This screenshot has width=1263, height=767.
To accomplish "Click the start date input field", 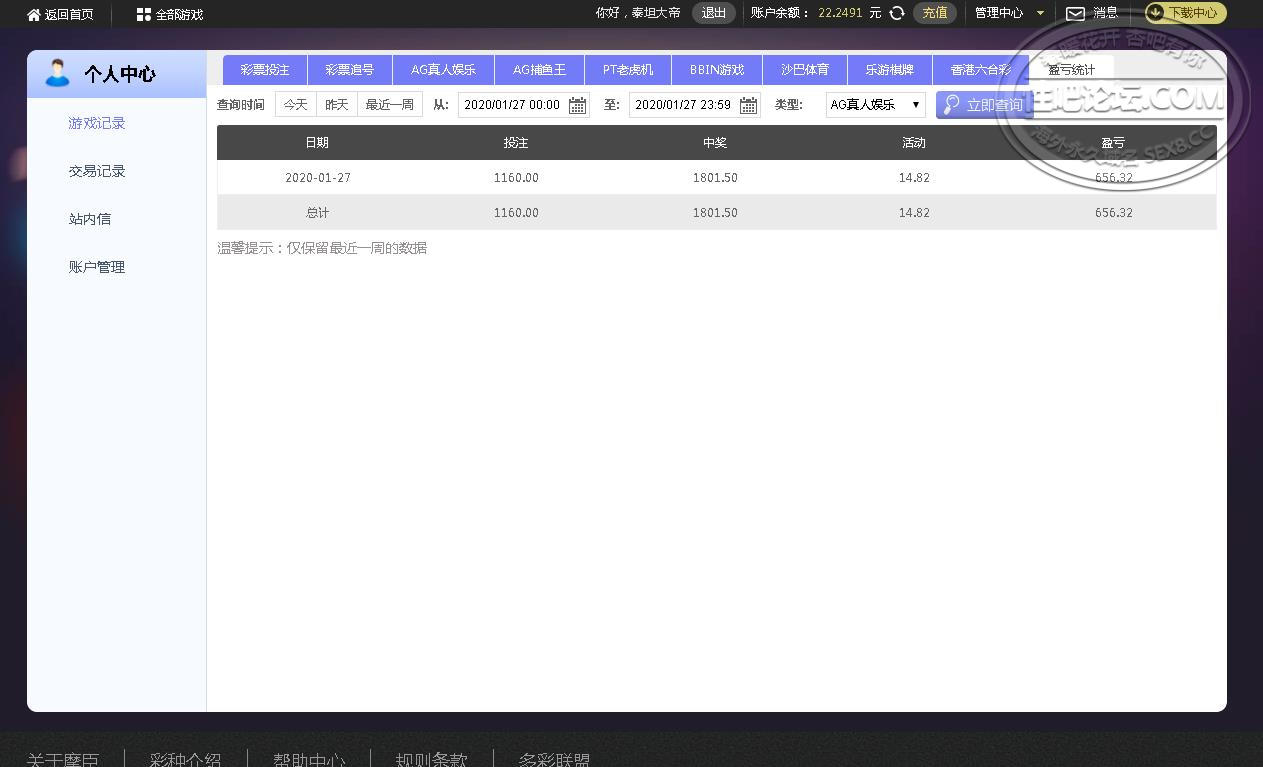I will tap(512, 104).
